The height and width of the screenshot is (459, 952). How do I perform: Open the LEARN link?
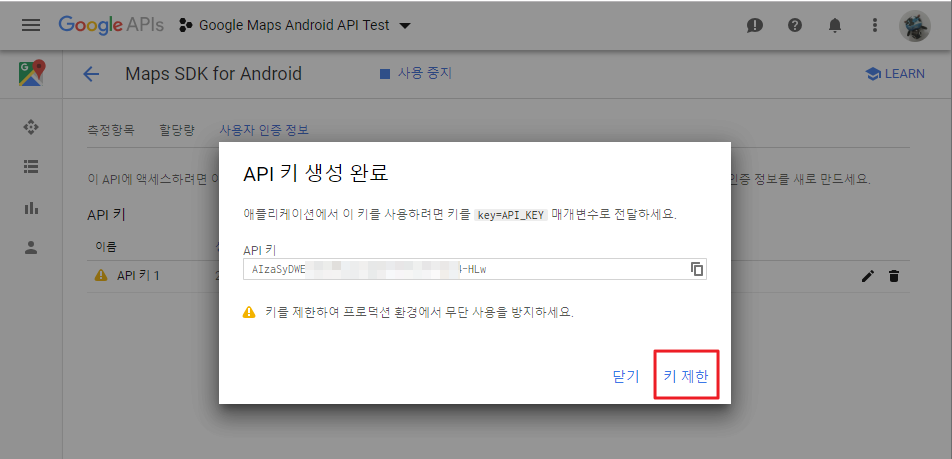(x=895, y=74)
